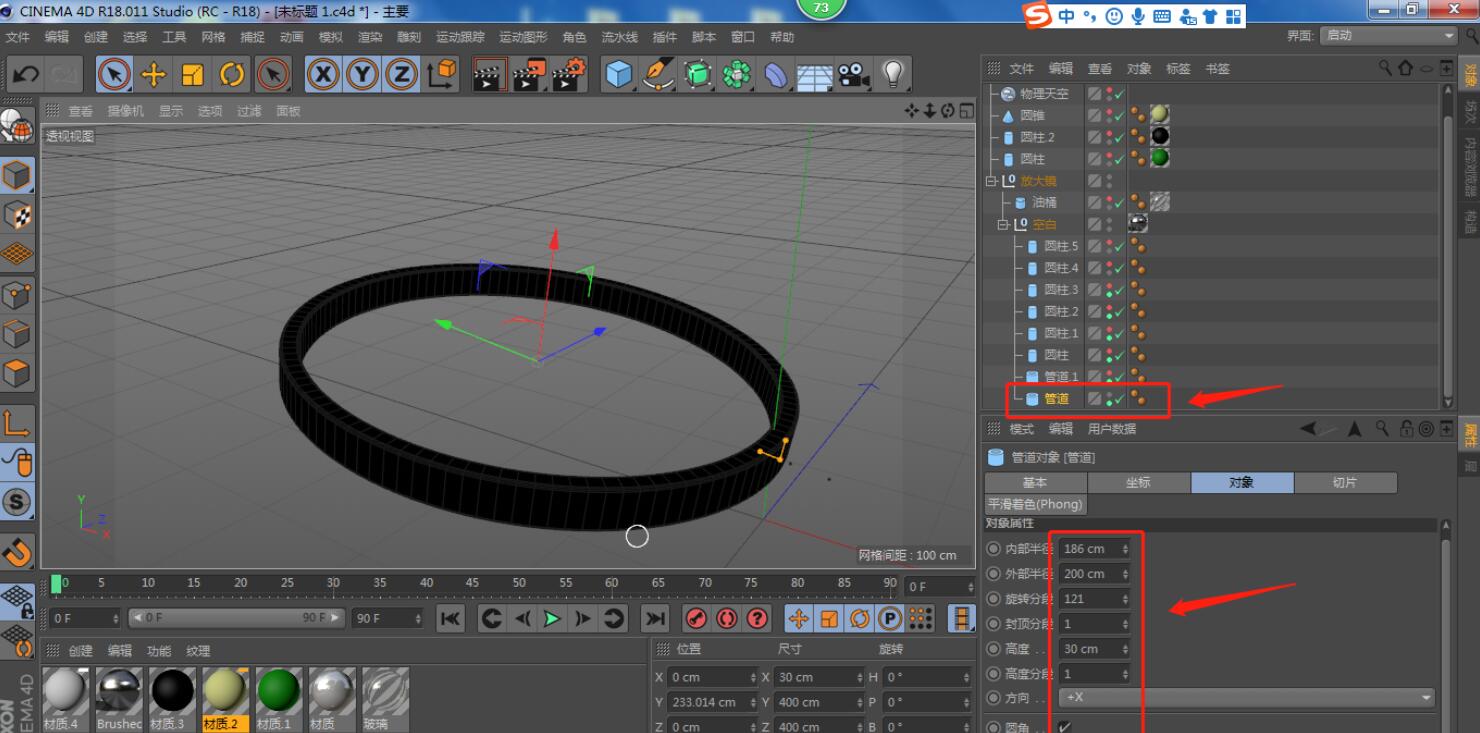The height and width of the screenshot is (733, 1480).
Task: Toggle the 圆角 checkbox
Action: pyautogui.click(x=1065, y=727)
